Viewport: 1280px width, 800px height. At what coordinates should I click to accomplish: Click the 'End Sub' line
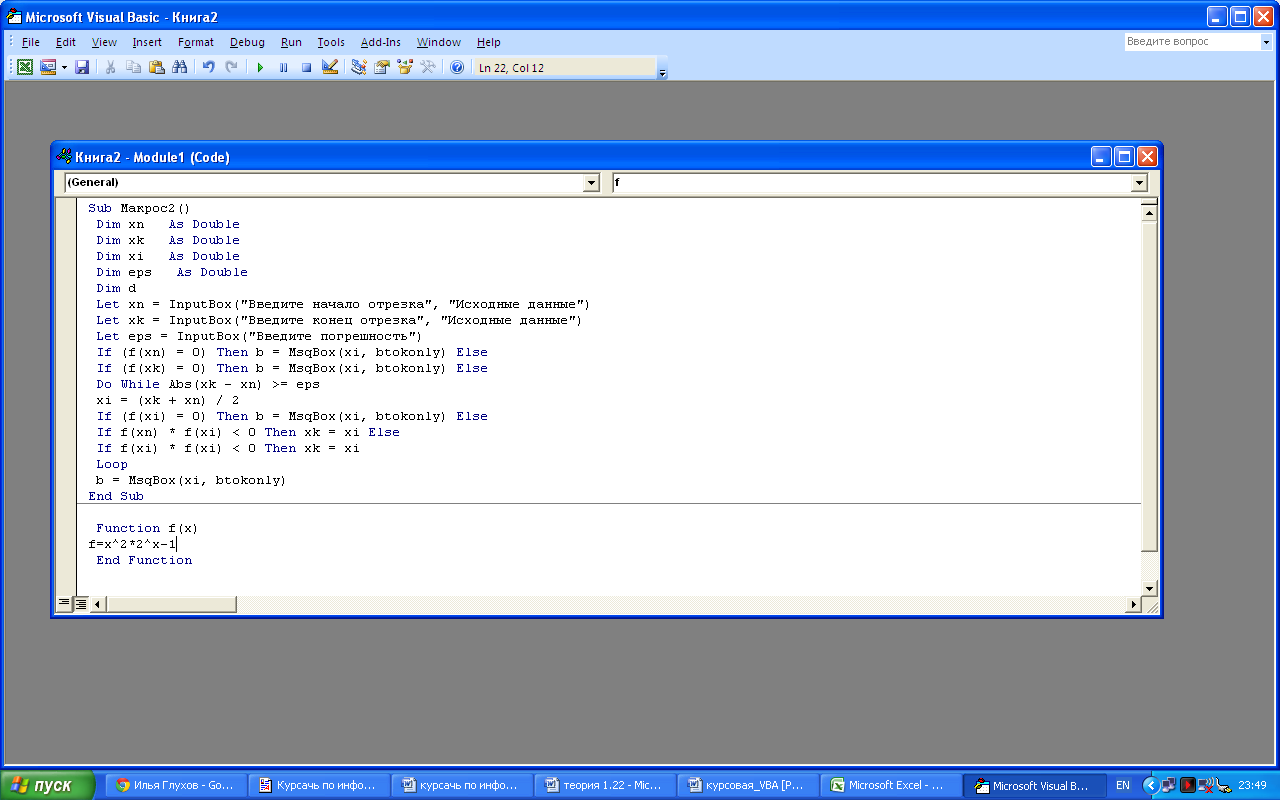pos(116,496)
